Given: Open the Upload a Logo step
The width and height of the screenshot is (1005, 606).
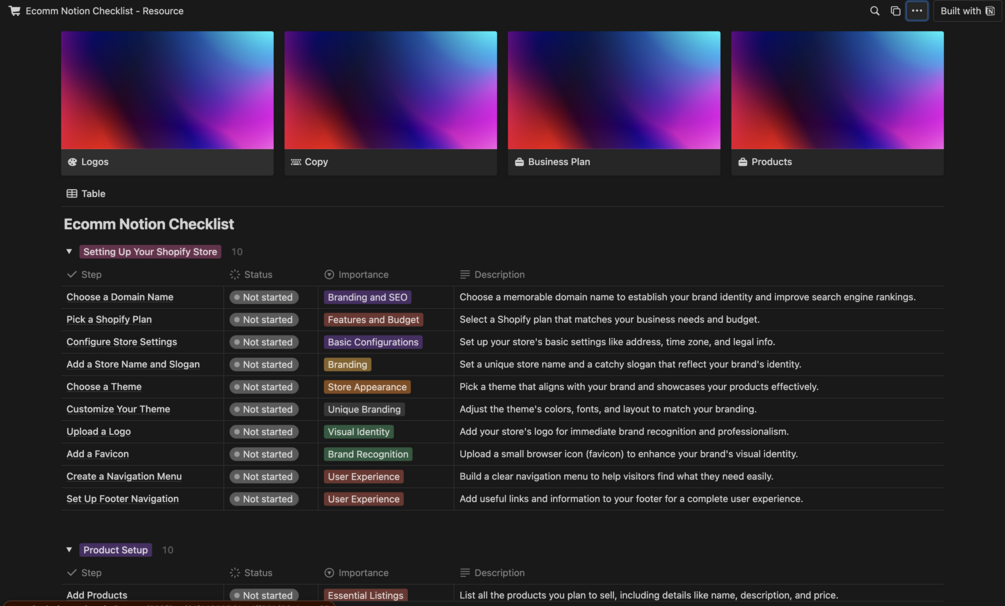Looking at the screenshot, I should 99,432.
